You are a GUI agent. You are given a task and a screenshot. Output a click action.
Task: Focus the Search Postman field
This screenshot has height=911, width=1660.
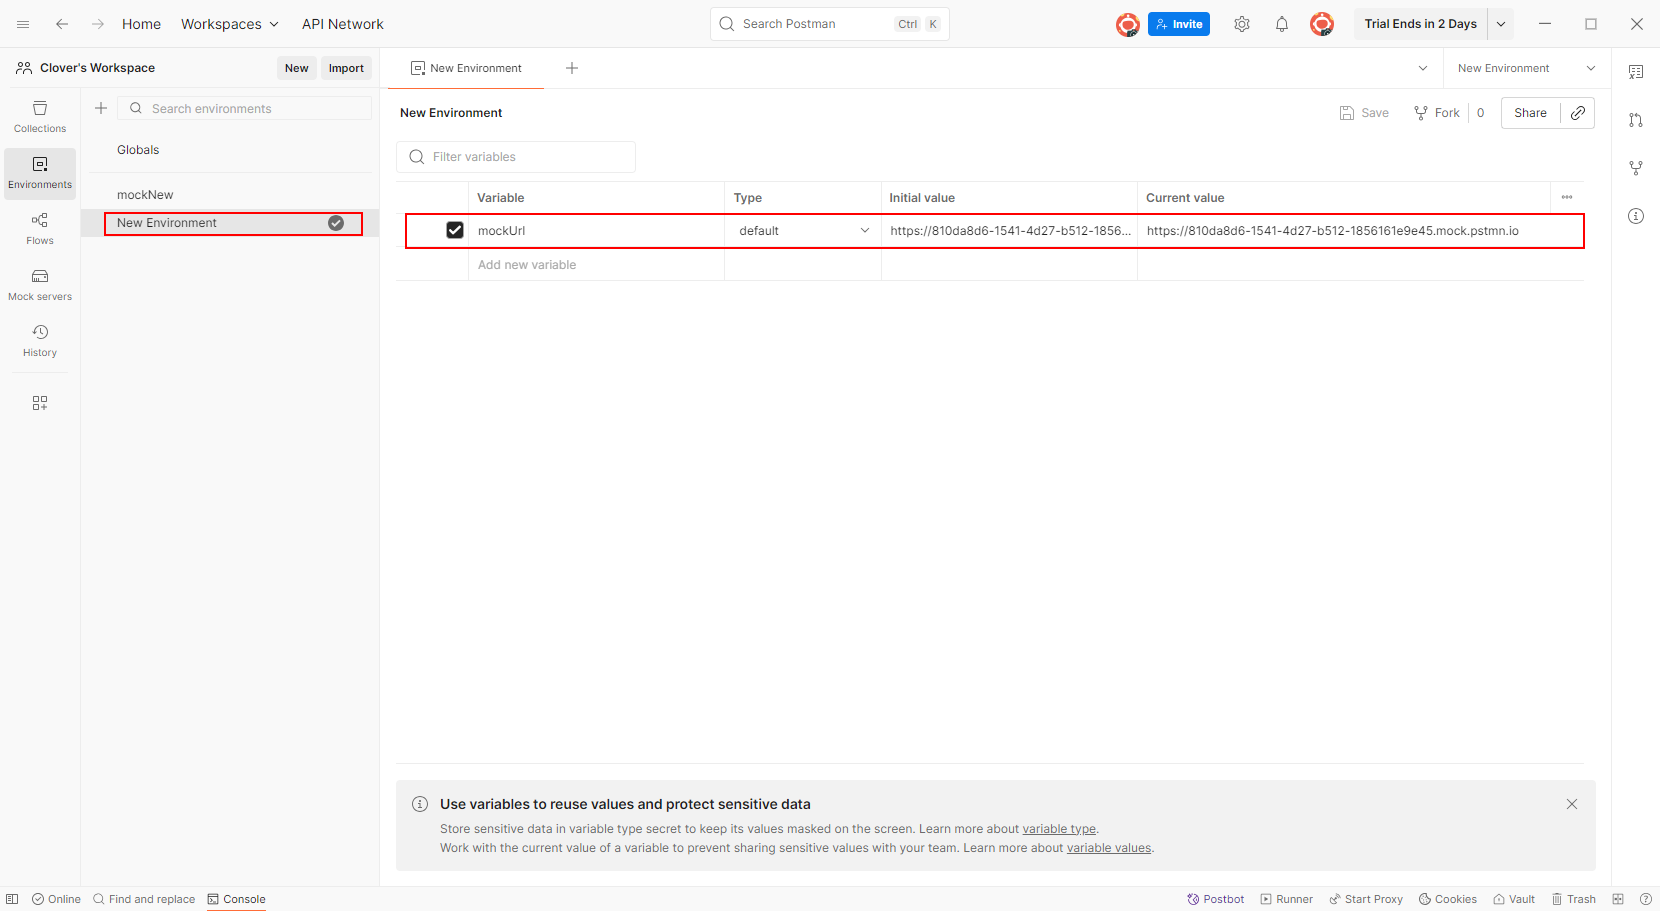coord(830,24)
